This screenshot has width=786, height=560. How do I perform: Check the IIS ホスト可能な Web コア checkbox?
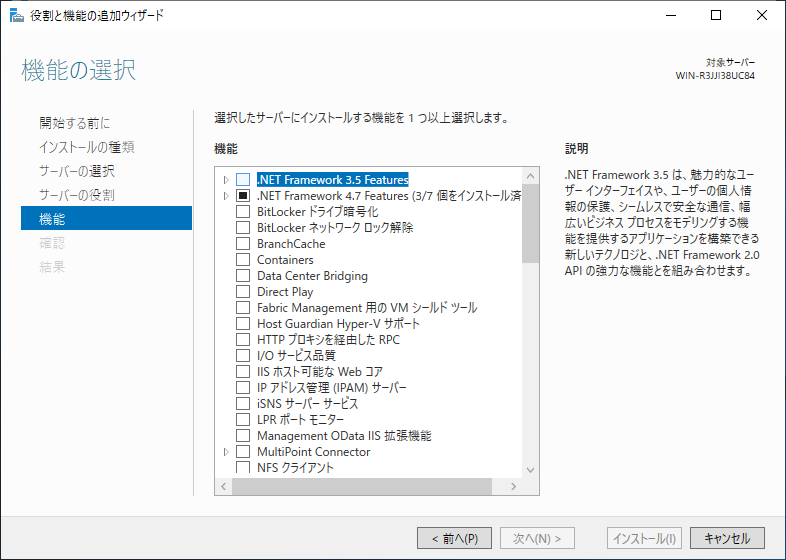click(x=243, y=371)
